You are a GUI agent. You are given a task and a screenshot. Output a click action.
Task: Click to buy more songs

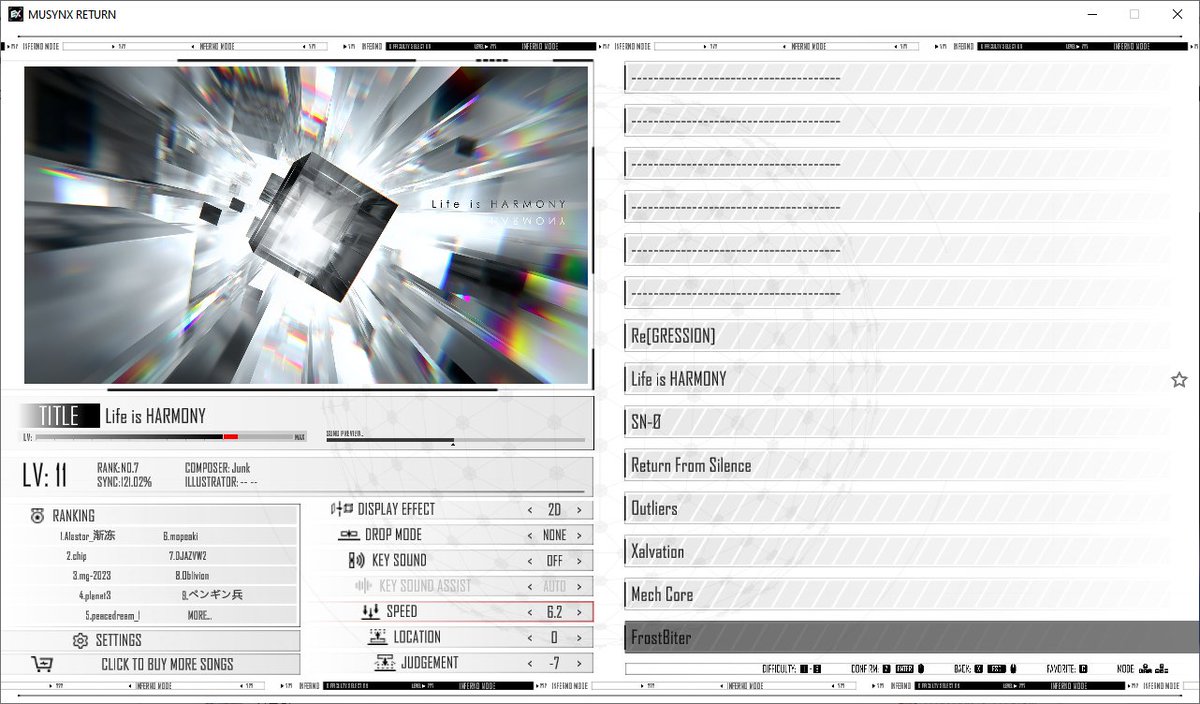coord(150,664)
